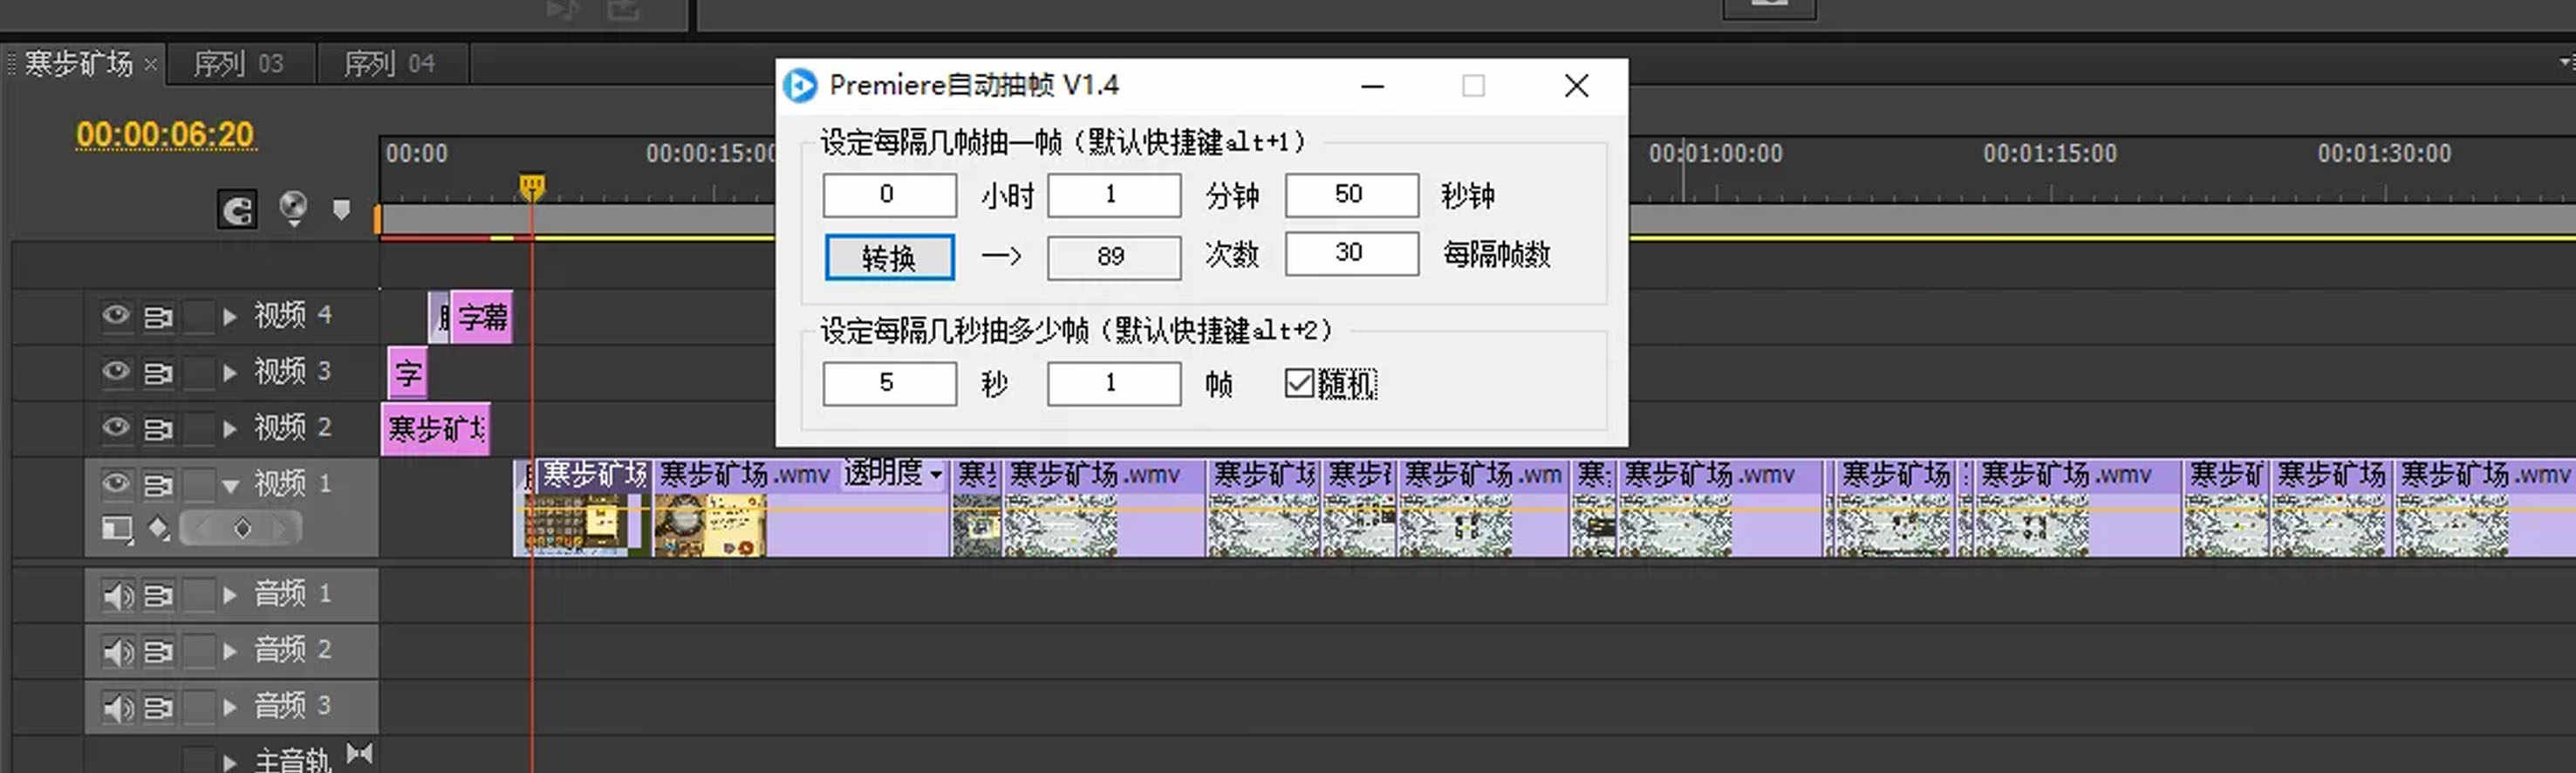Image resolution: width=2576 pixels, height=773 pixels.
Task: Toggle track lock box on 视频 4
Action: coord(199,317)
